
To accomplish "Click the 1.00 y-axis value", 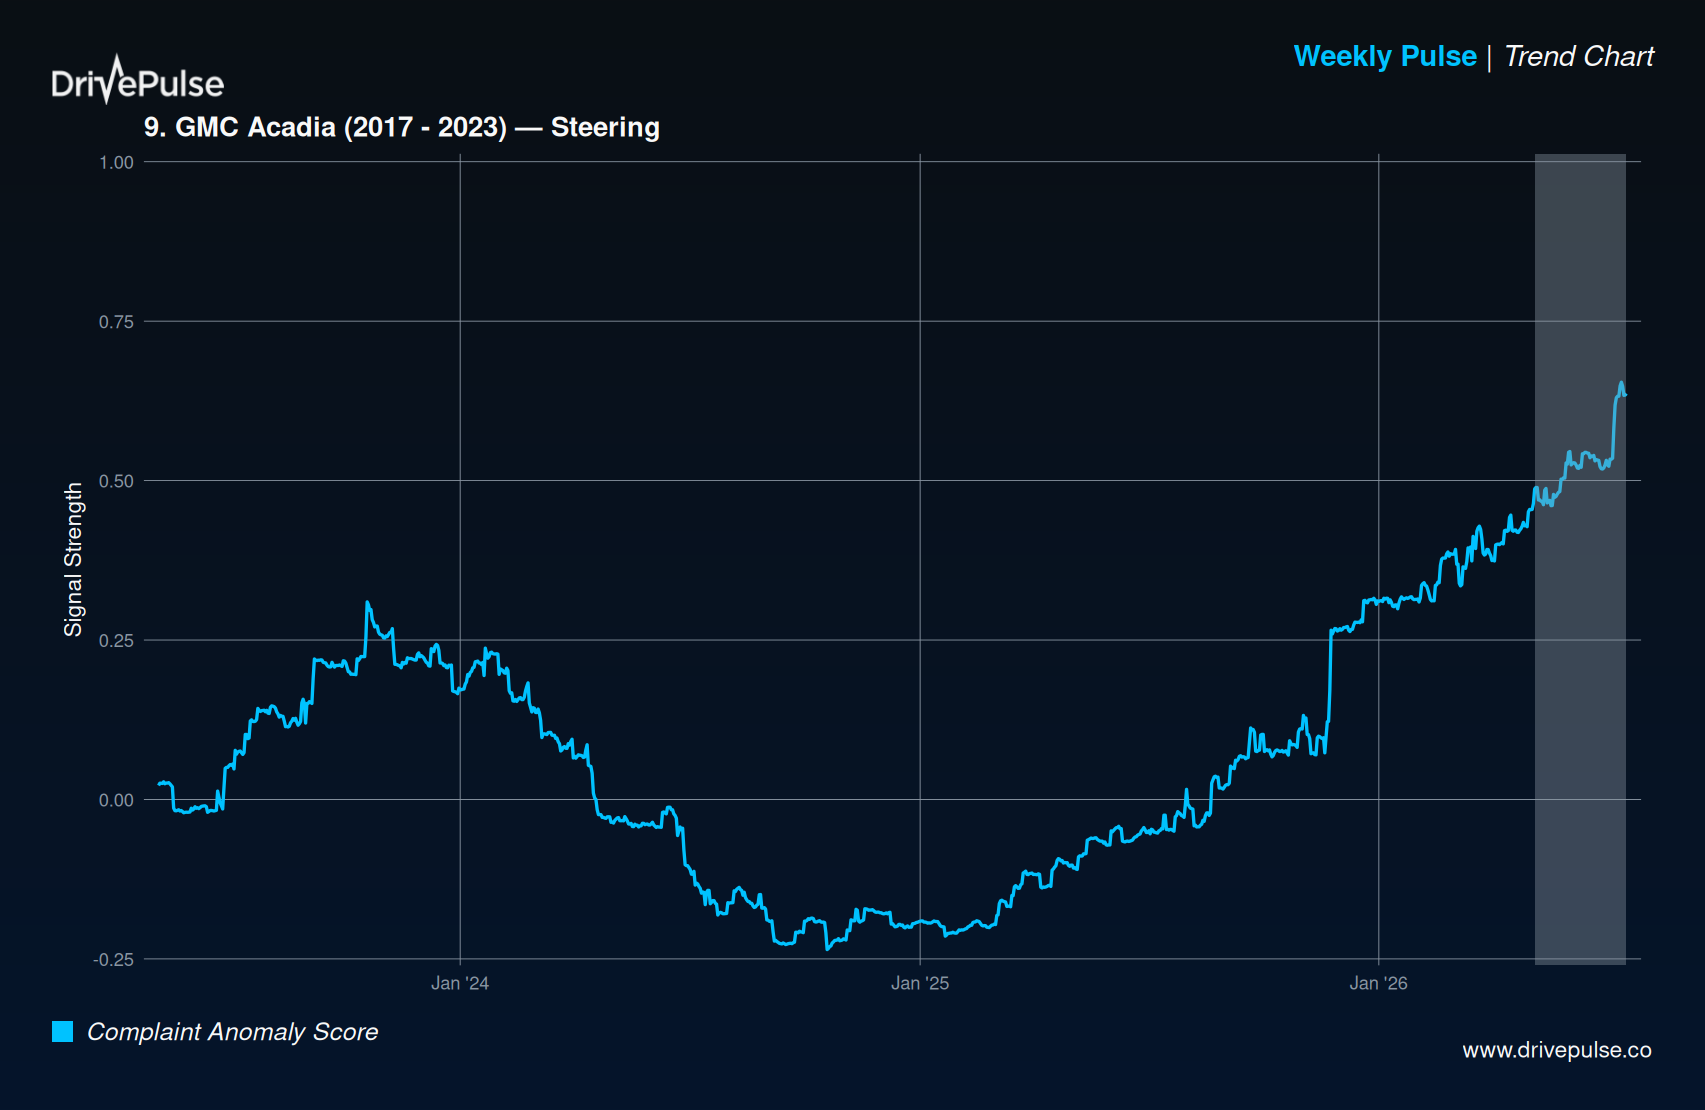I will [x=116, y=162].
